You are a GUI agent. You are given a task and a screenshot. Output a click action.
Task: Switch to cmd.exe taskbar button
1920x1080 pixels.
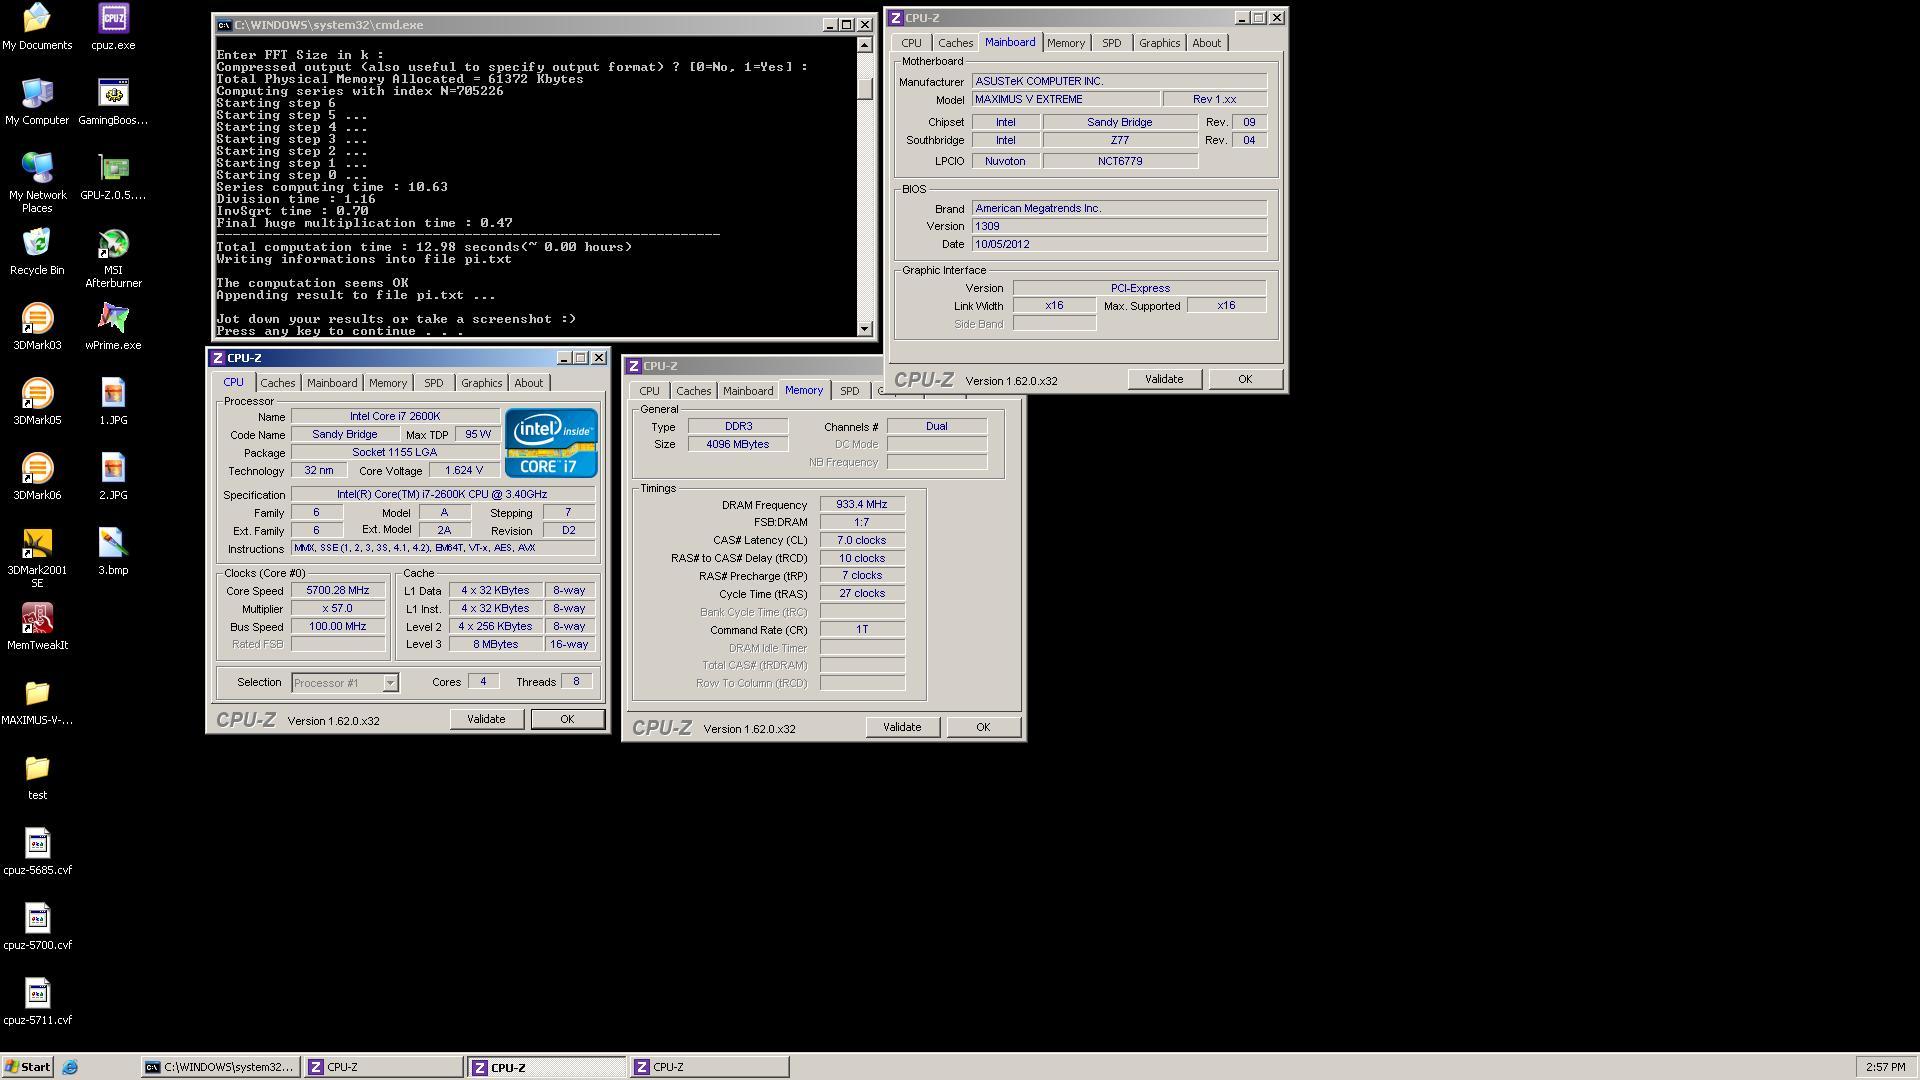[220, 1067]
